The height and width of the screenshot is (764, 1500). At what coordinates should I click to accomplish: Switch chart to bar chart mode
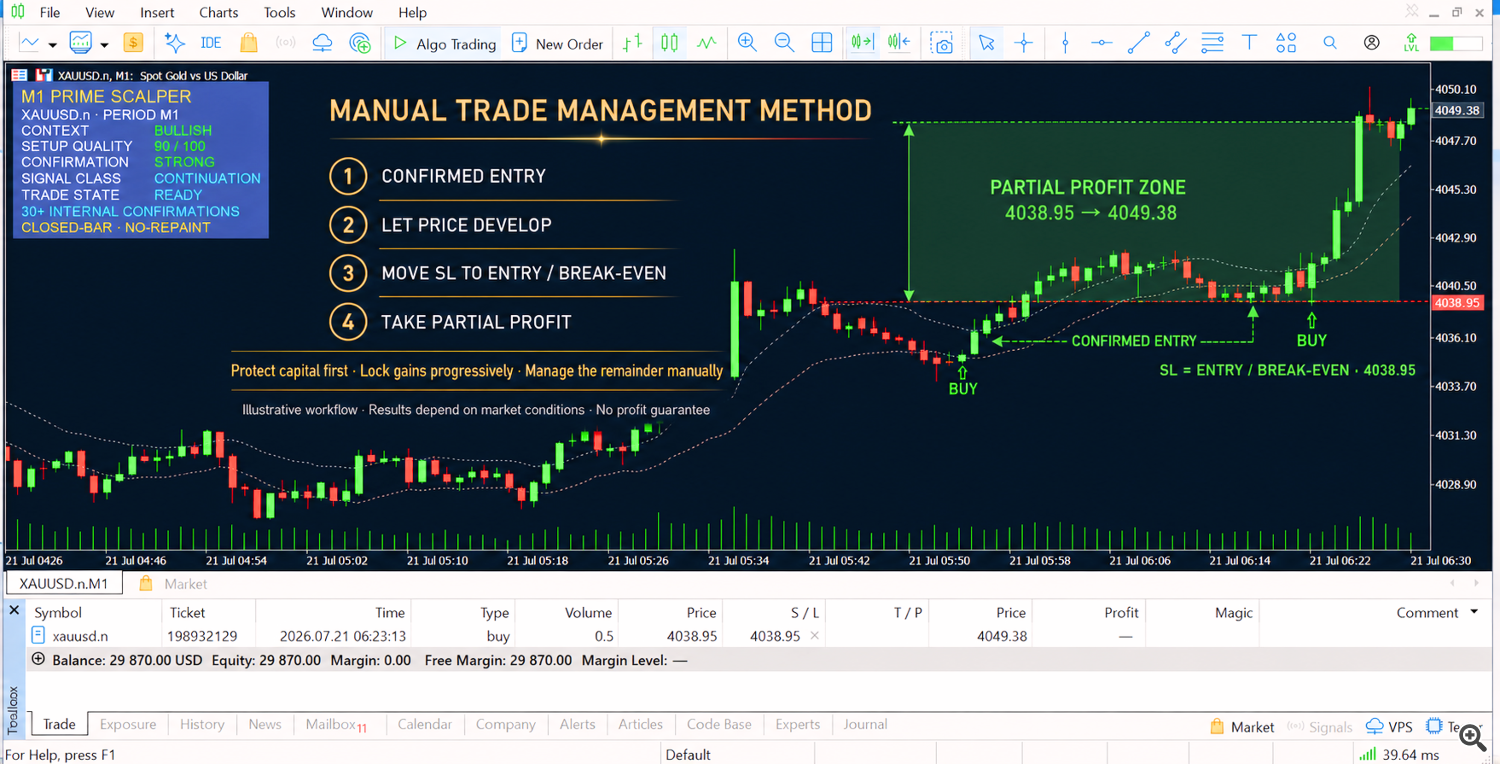tap(632, 43)
